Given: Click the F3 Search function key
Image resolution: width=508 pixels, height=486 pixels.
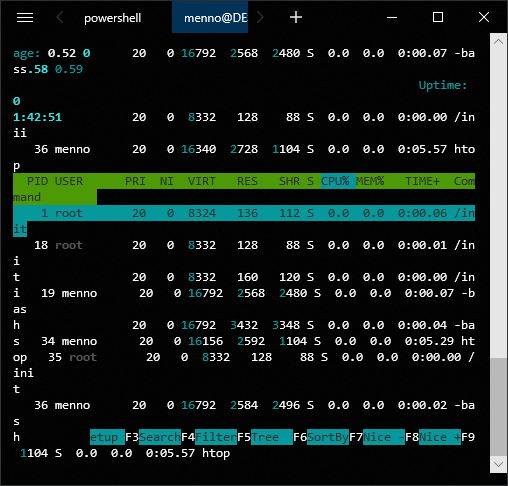Looking at the screenshot, I should [x=153, y=437].
